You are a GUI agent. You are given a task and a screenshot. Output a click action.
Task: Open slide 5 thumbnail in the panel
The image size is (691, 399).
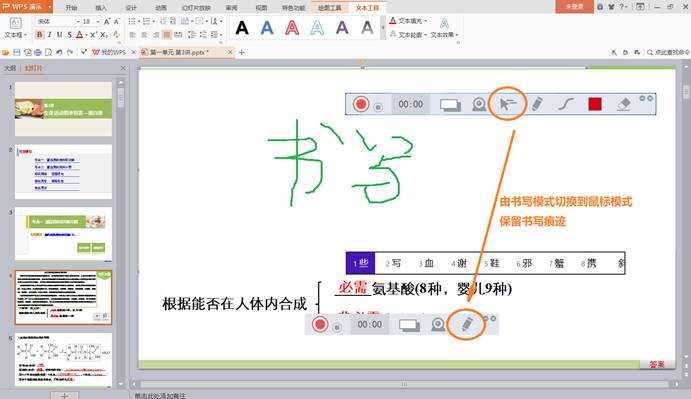coord(63,360)
